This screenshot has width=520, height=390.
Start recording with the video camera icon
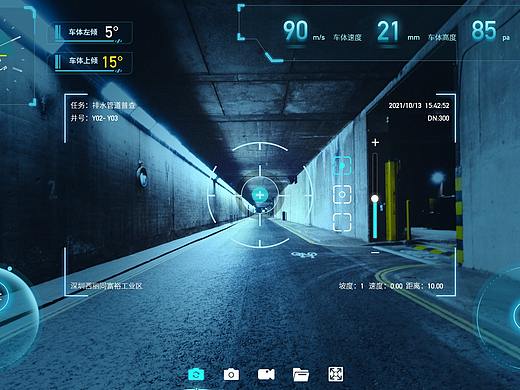(x=266, y=374)
